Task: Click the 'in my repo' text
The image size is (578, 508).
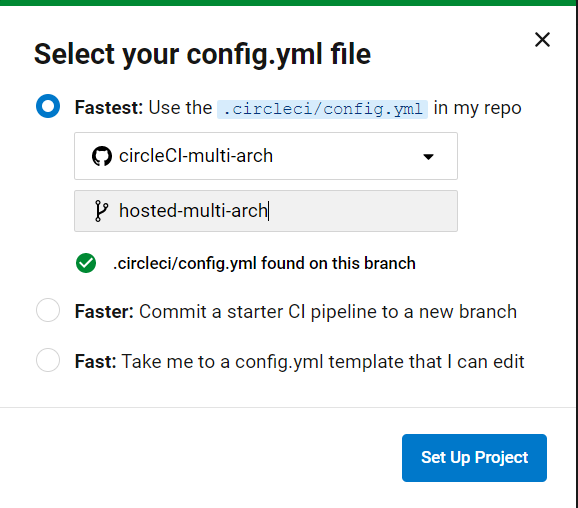Action: 477,108
